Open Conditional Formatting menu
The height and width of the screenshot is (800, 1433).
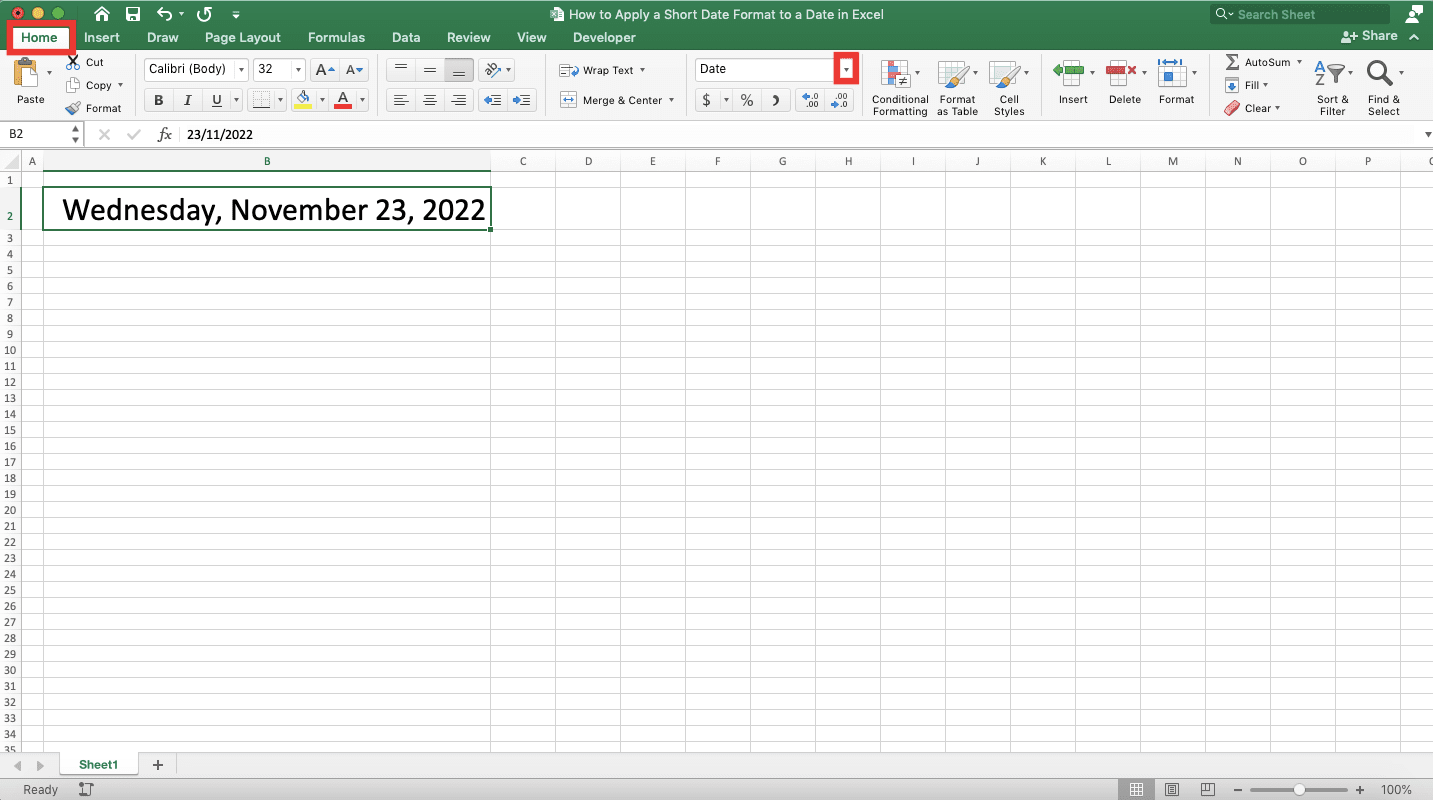pos(900,88)
